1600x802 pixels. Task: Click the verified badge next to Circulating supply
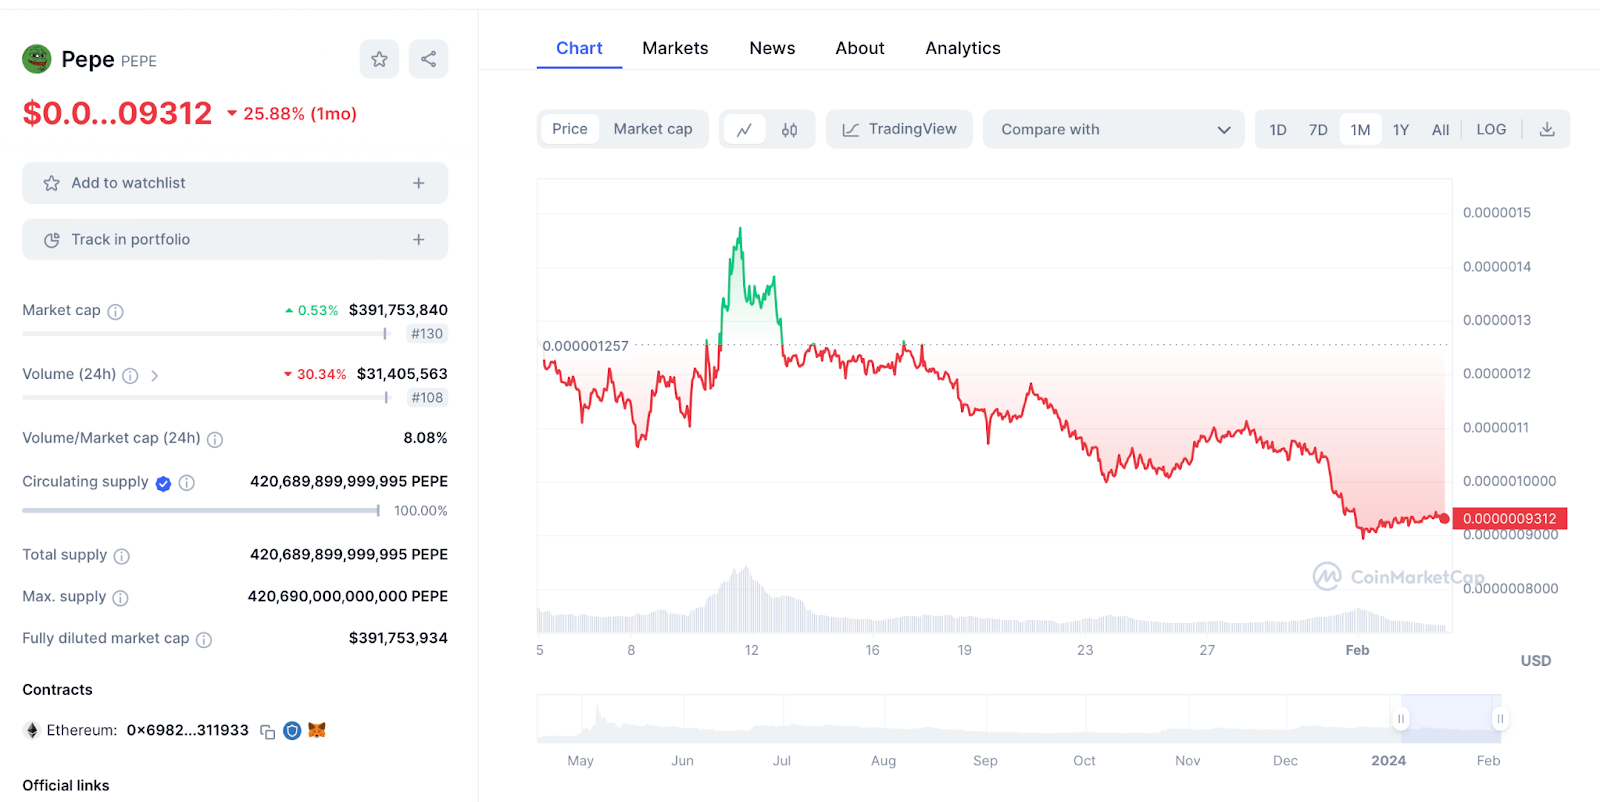pyautogui.click(x=164, y=483)
